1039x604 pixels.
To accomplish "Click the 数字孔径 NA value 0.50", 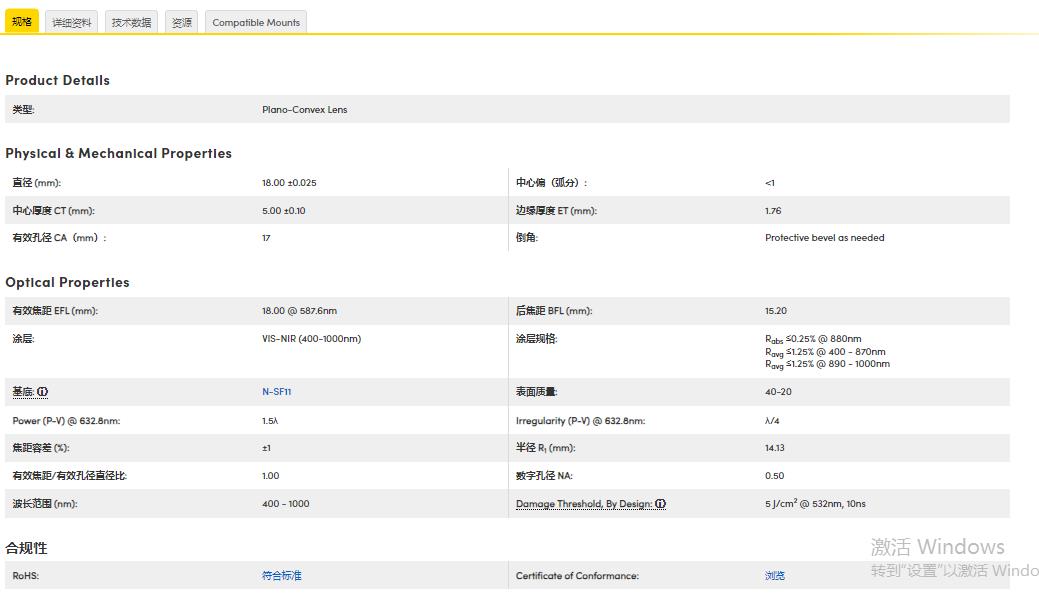I will pyautogui.click(x=774, y=476).
